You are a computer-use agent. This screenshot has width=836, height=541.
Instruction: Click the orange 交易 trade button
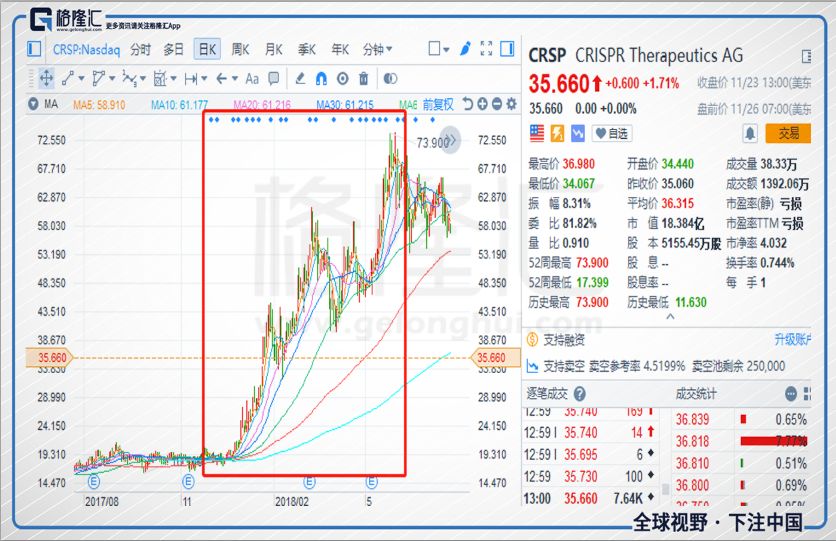point(788,133)
